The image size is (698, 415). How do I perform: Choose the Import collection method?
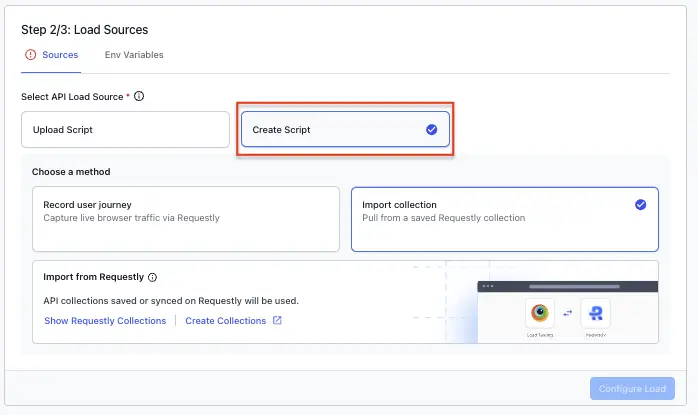pyautogui.click(x=504, y=219)
